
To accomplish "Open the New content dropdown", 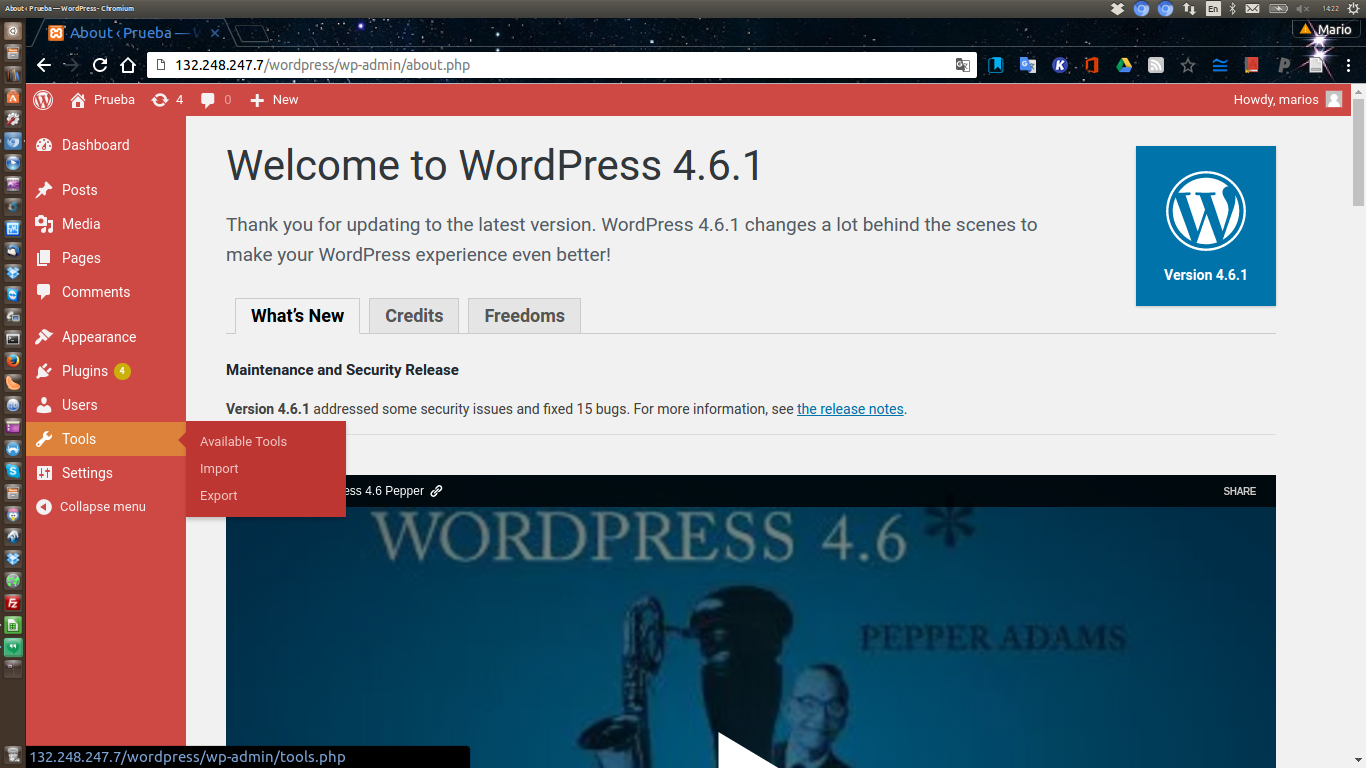I will pos(274,100).
